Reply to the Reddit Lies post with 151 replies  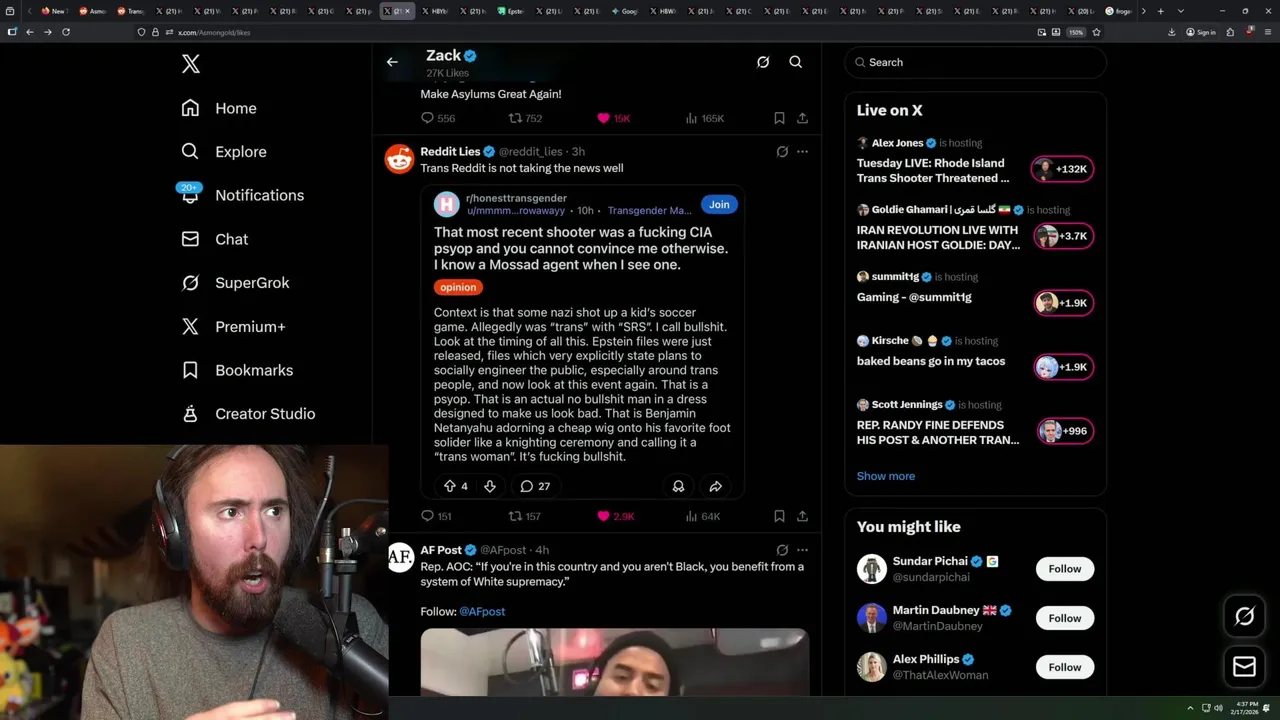pyautogui.click(x=436, y=516)
